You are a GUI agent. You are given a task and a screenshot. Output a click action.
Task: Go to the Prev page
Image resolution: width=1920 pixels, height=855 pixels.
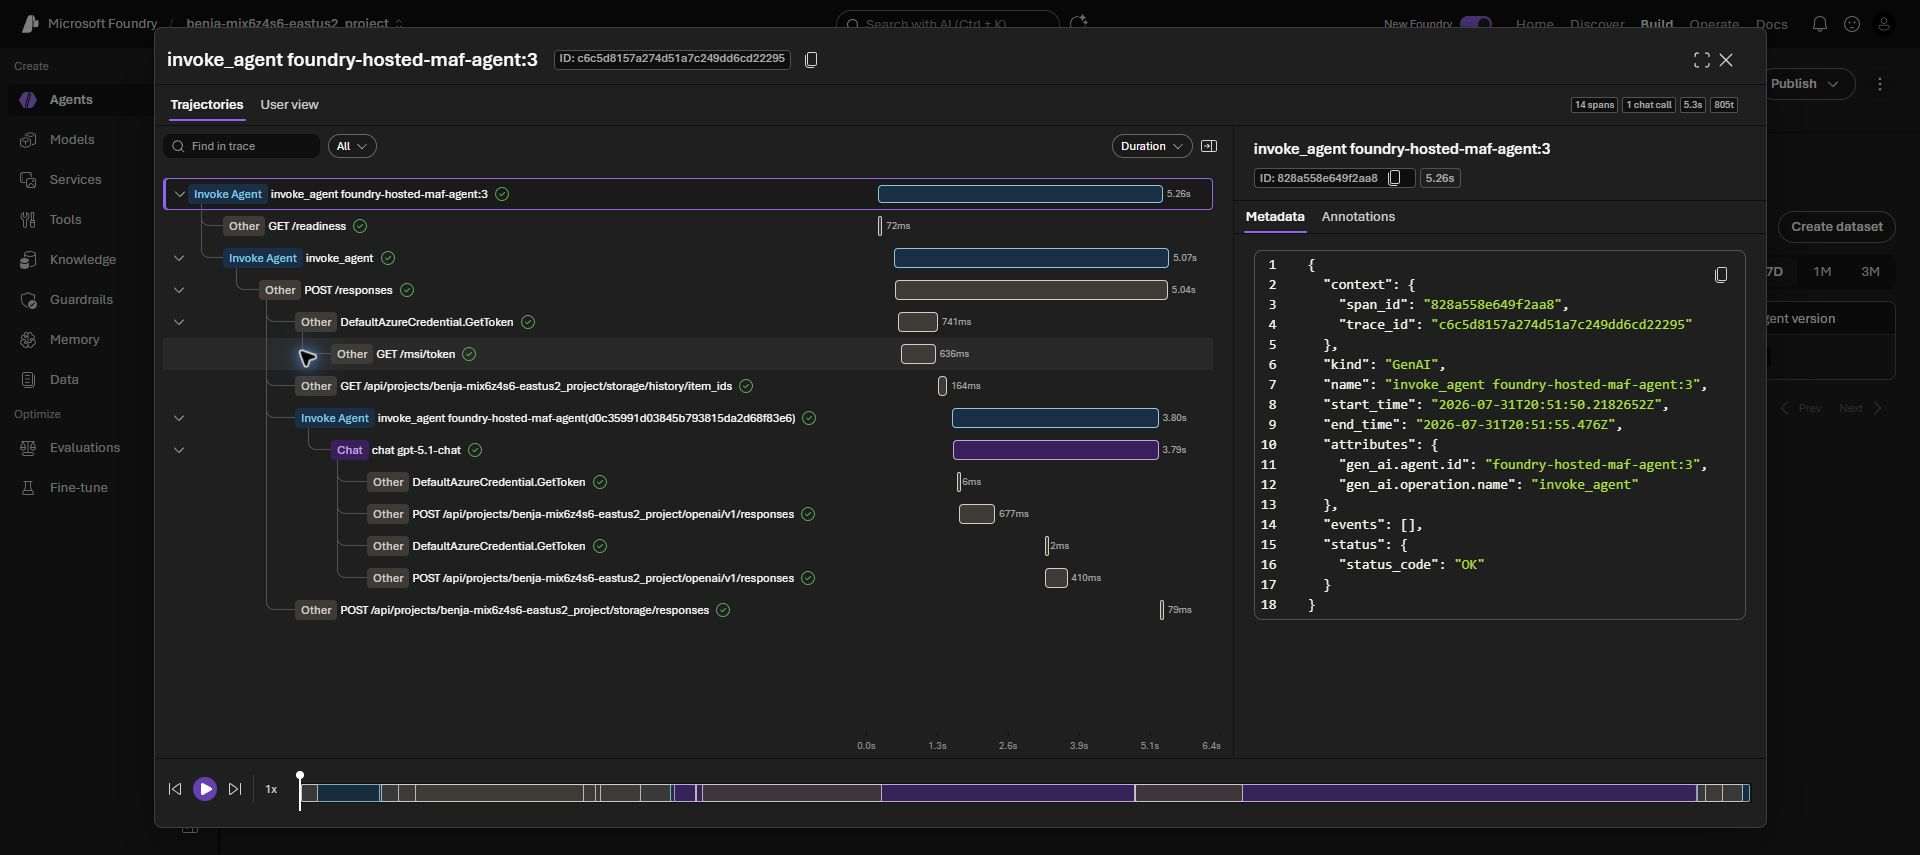point(1802,408)
